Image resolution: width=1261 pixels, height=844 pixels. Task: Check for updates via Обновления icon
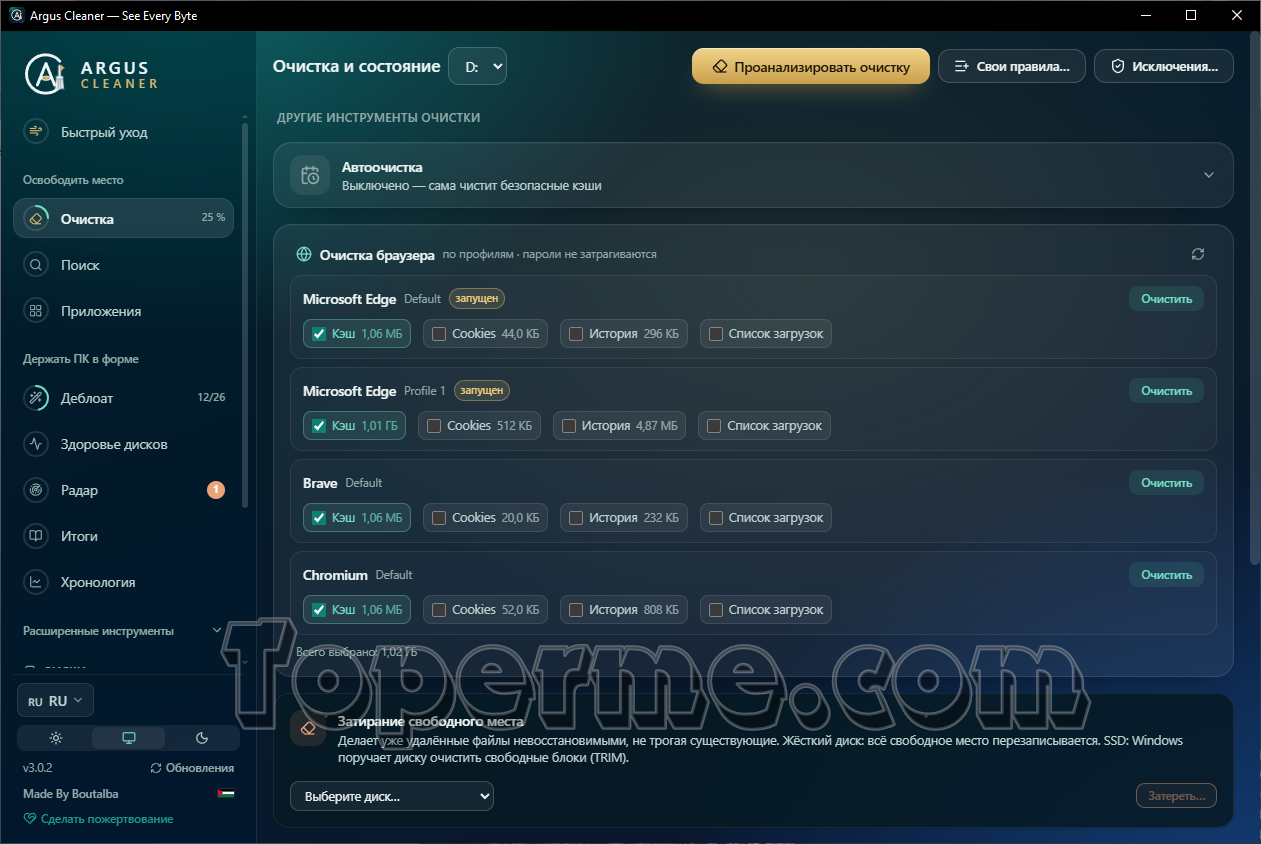[156, 768]
